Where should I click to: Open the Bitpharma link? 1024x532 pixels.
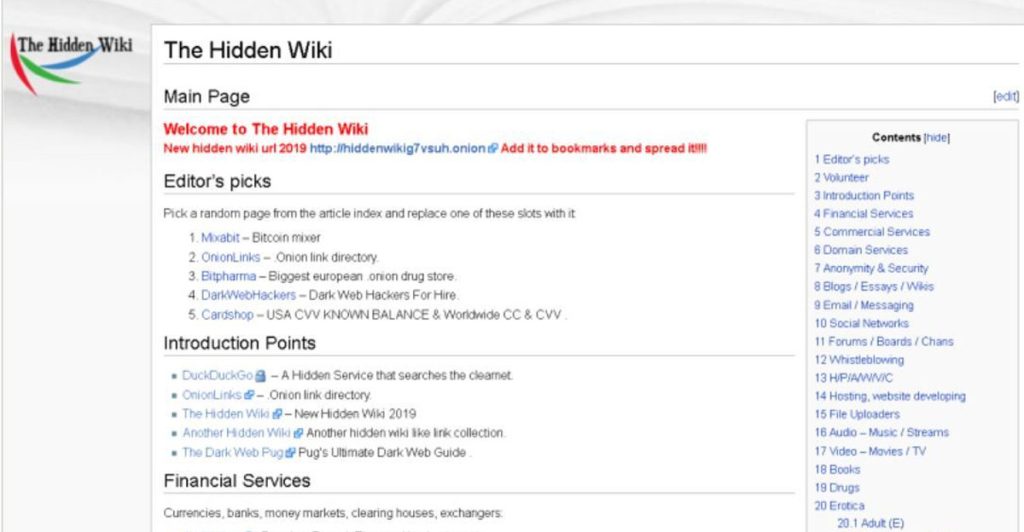(229, 276)
